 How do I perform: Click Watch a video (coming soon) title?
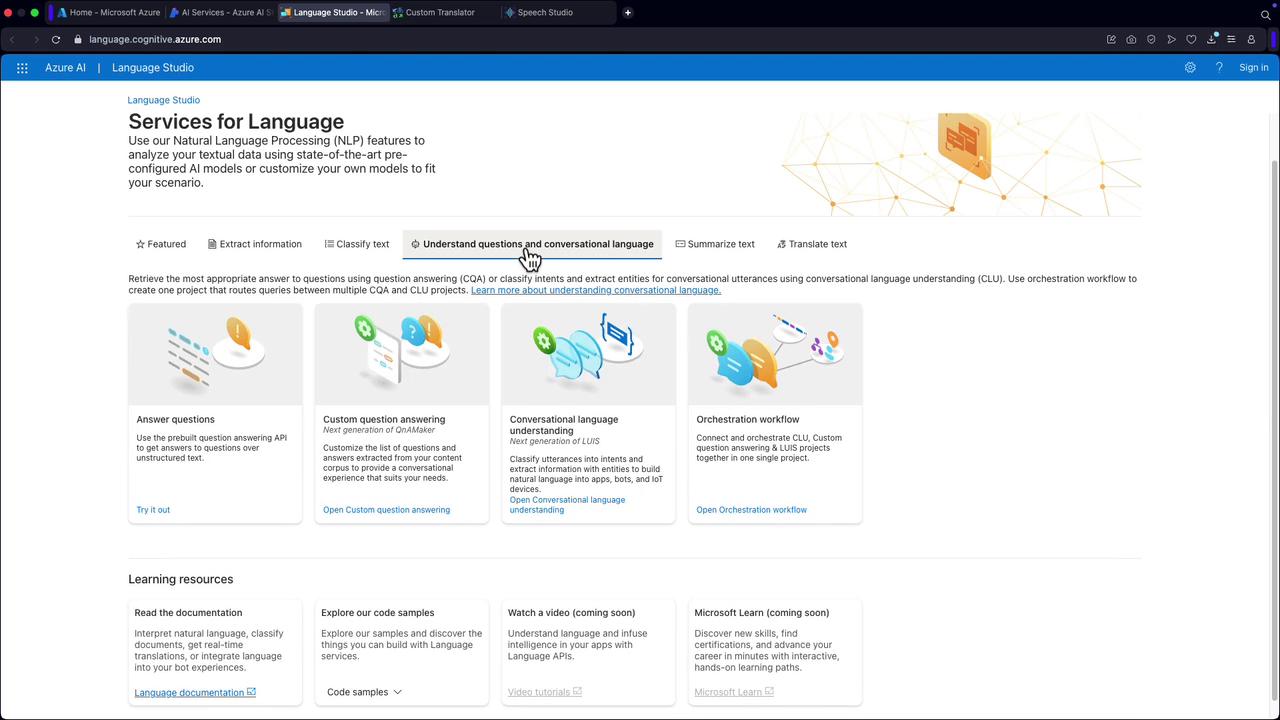(571, 613)
